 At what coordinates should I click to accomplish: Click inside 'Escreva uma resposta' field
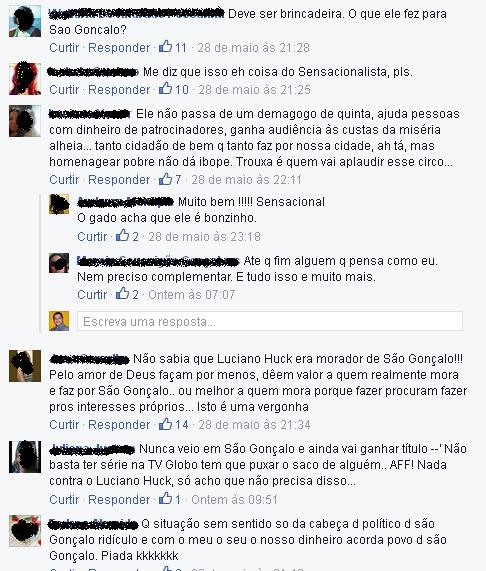(270, 321)
